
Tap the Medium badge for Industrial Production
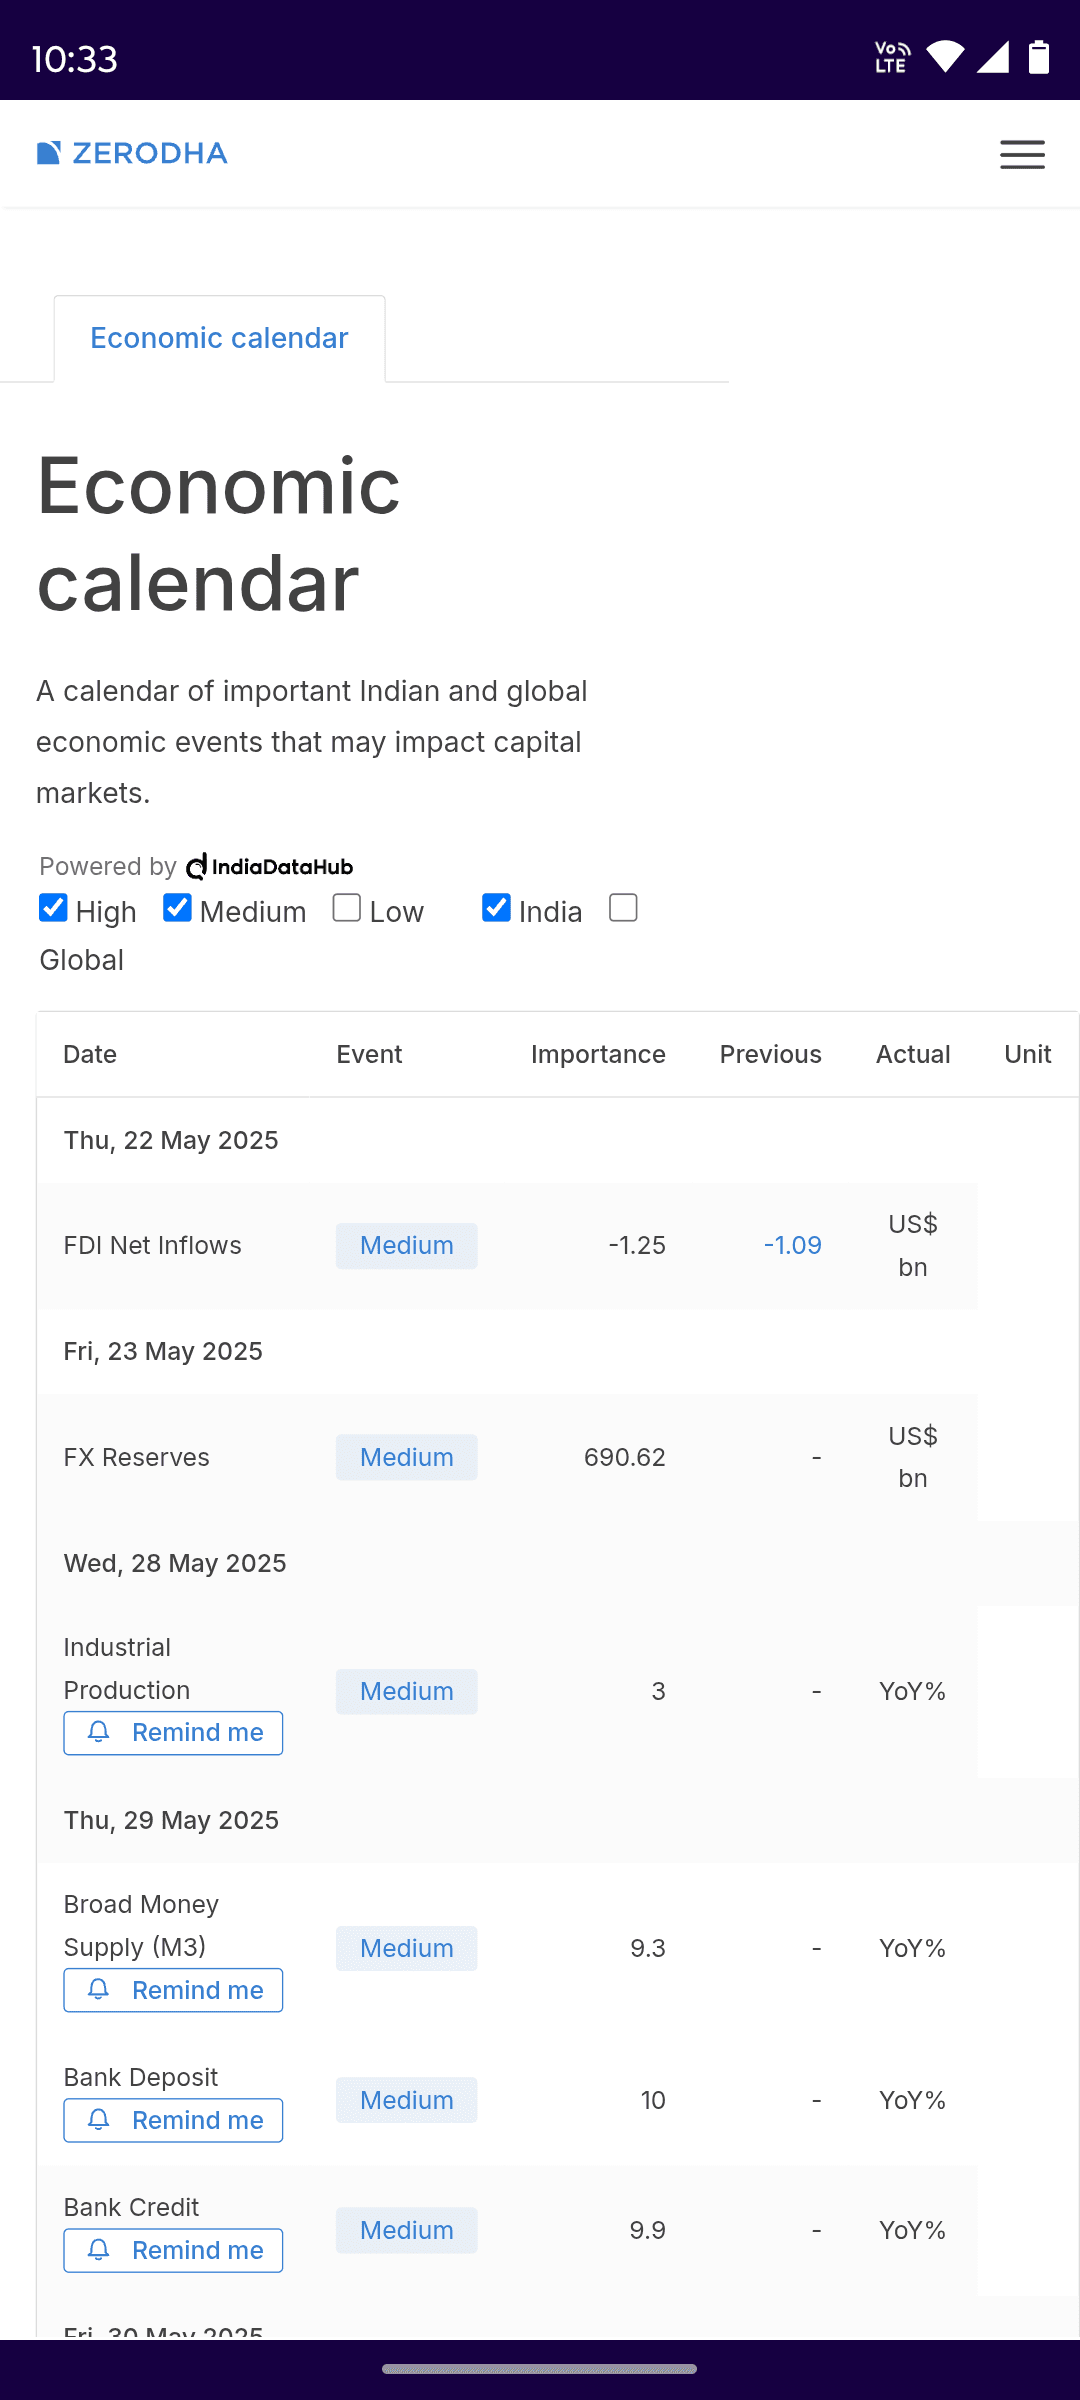[x=407, y=1692]
